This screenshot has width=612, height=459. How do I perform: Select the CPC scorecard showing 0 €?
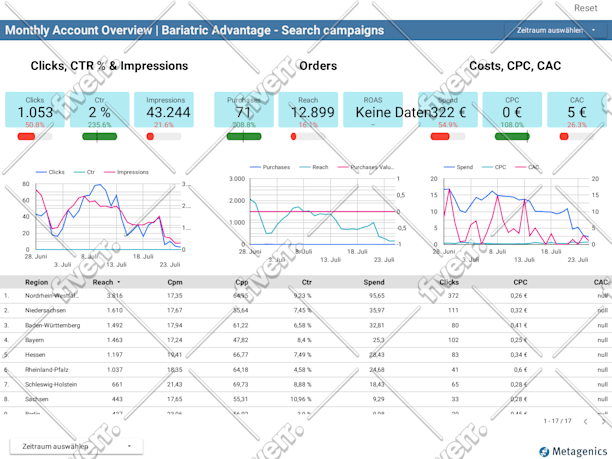(x=512, y=110)
